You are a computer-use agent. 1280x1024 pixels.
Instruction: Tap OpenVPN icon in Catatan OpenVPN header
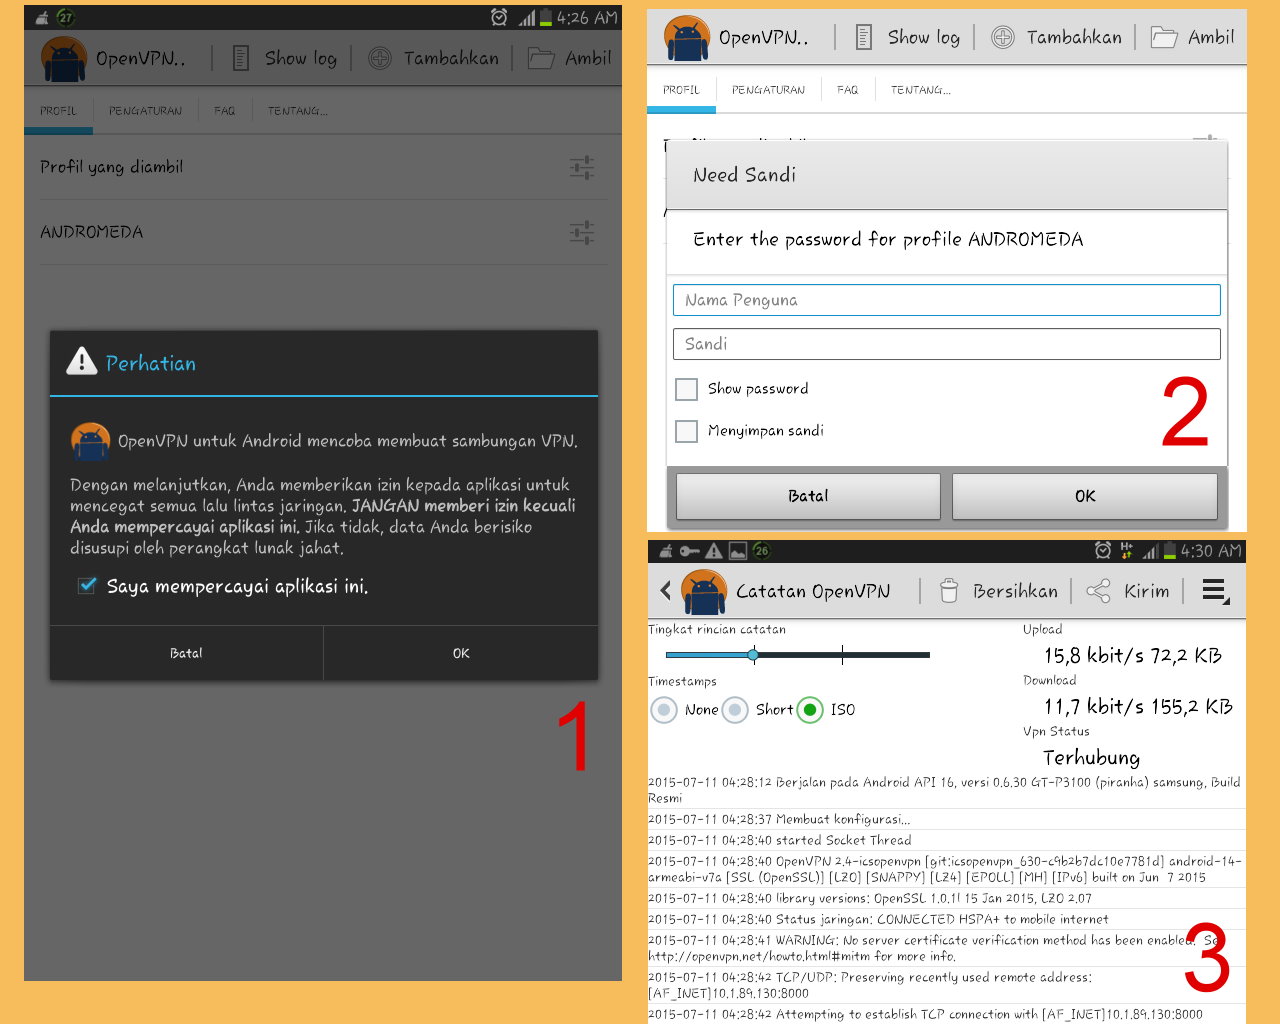[x=704, y=592]
